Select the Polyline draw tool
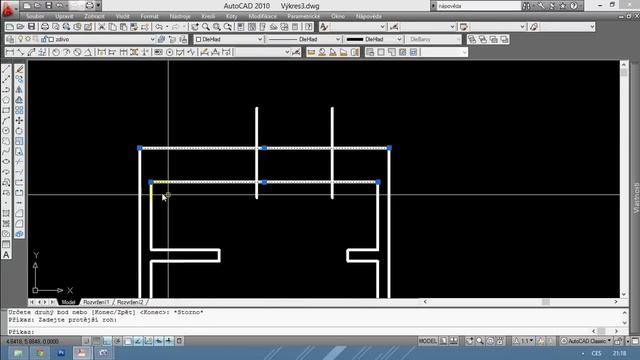 coord(6,89)
